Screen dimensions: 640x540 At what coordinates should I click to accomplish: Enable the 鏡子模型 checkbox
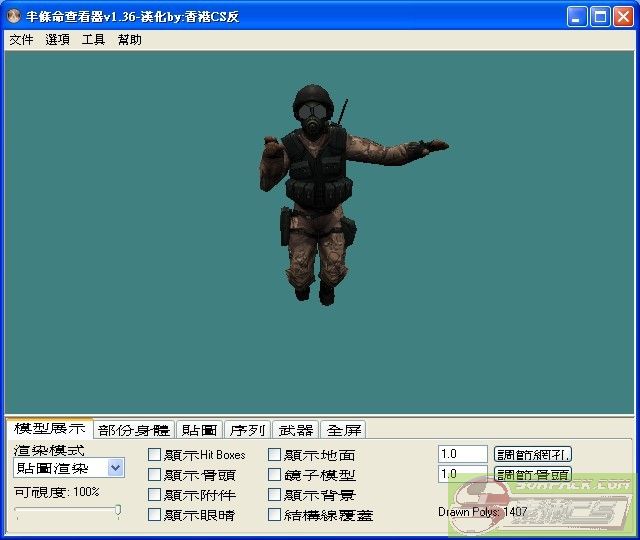pos(274,475)
